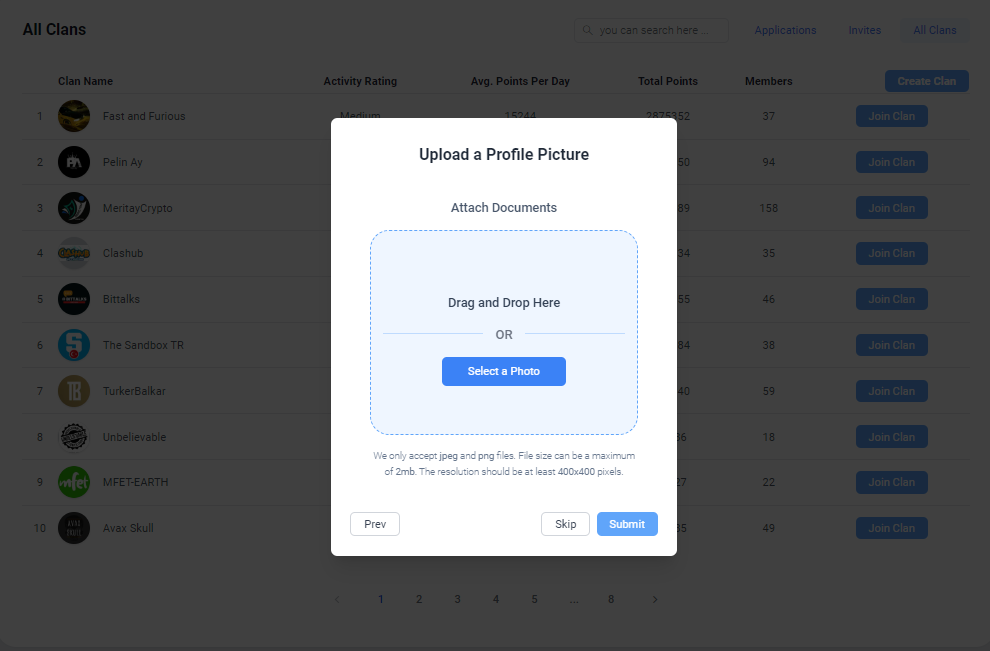Click the Fast and Furious clan avatar

point(74,116)
